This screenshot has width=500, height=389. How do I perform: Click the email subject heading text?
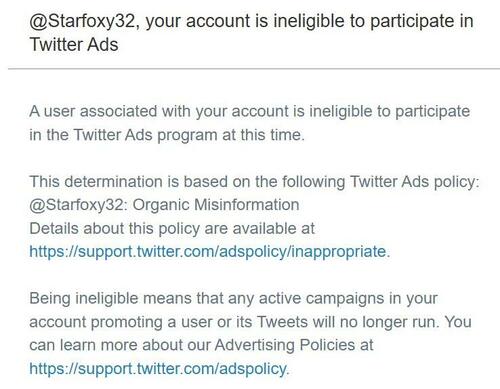[x=251, y=32]
